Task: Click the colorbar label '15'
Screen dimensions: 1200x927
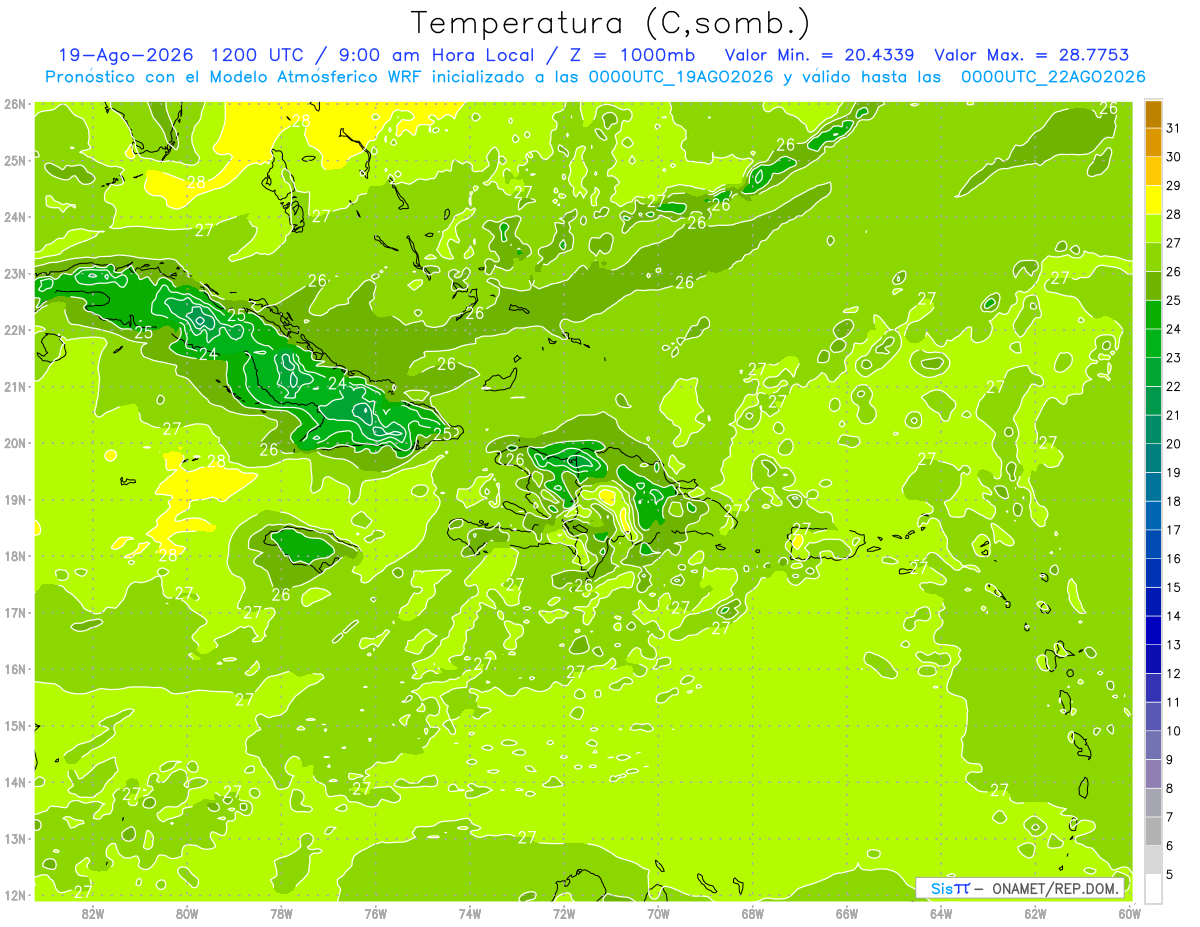Action: 1174,587
